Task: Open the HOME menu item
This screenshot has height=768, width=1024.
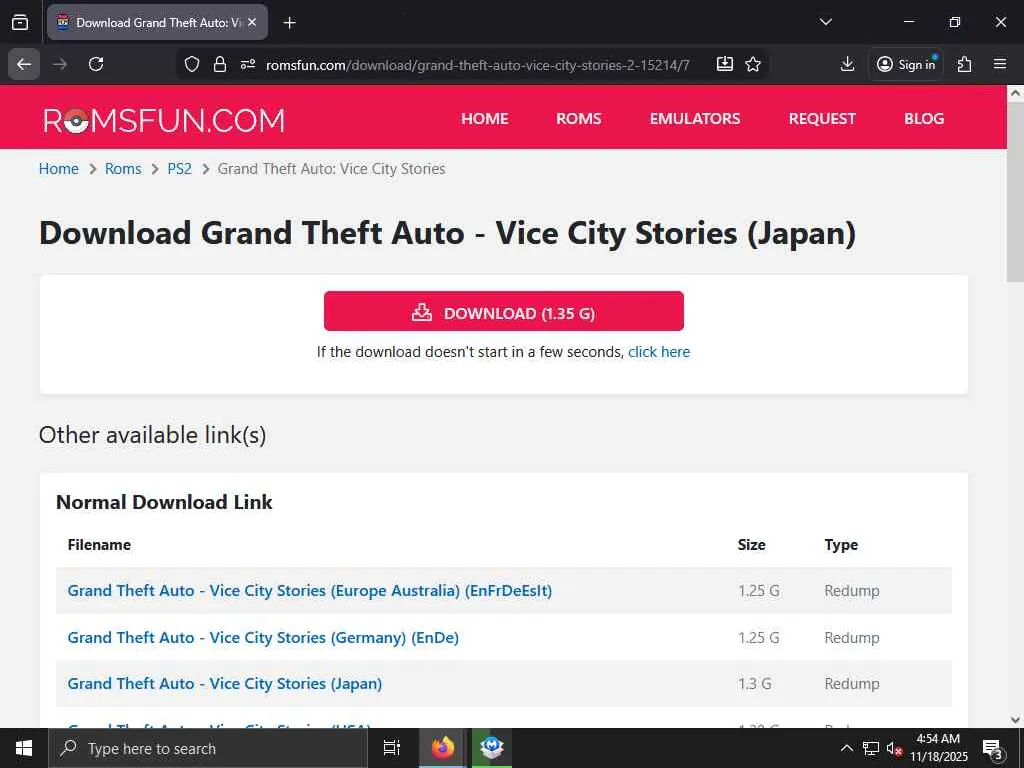Action: (x=485, y=118)
